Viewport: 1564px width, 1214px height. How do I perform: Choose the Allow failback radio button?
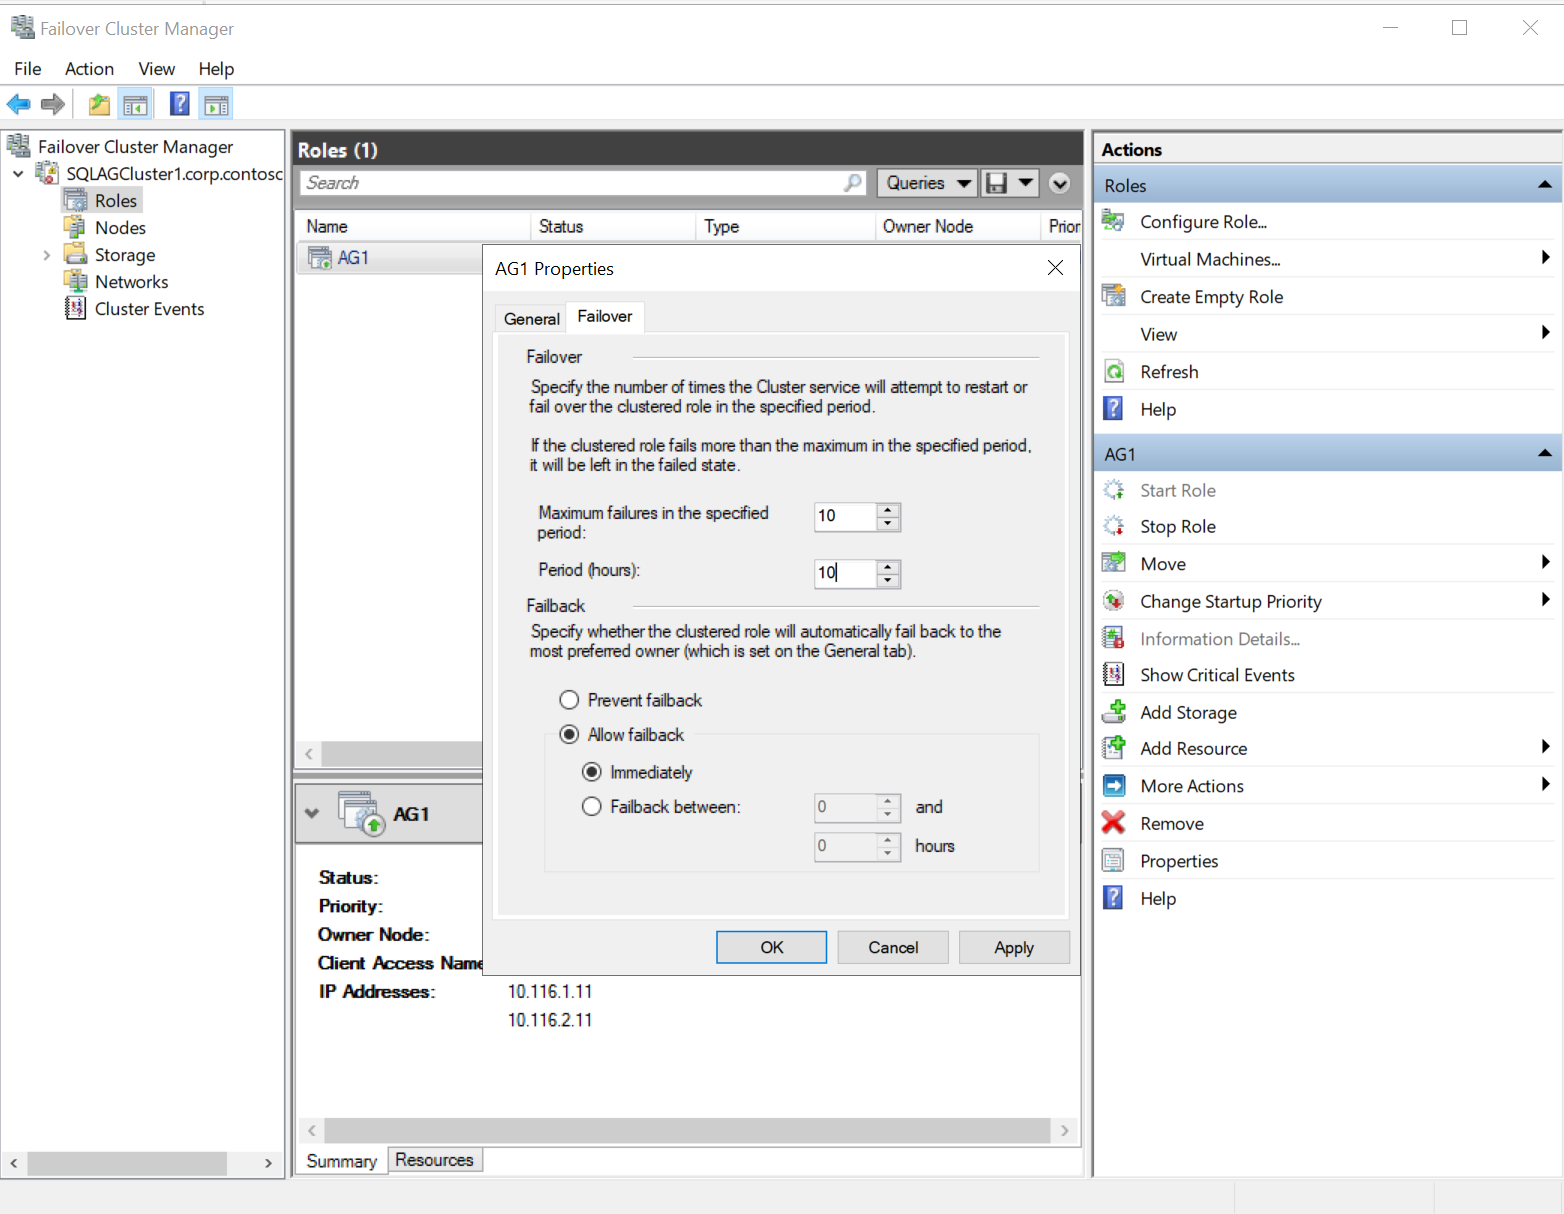point(569,735)
